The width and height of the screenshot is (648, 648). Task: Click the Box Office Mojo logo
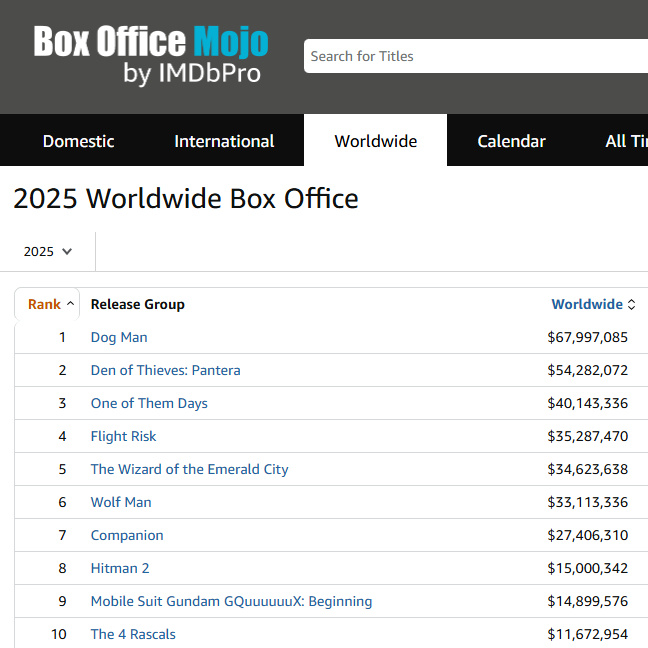click(150, 56)
